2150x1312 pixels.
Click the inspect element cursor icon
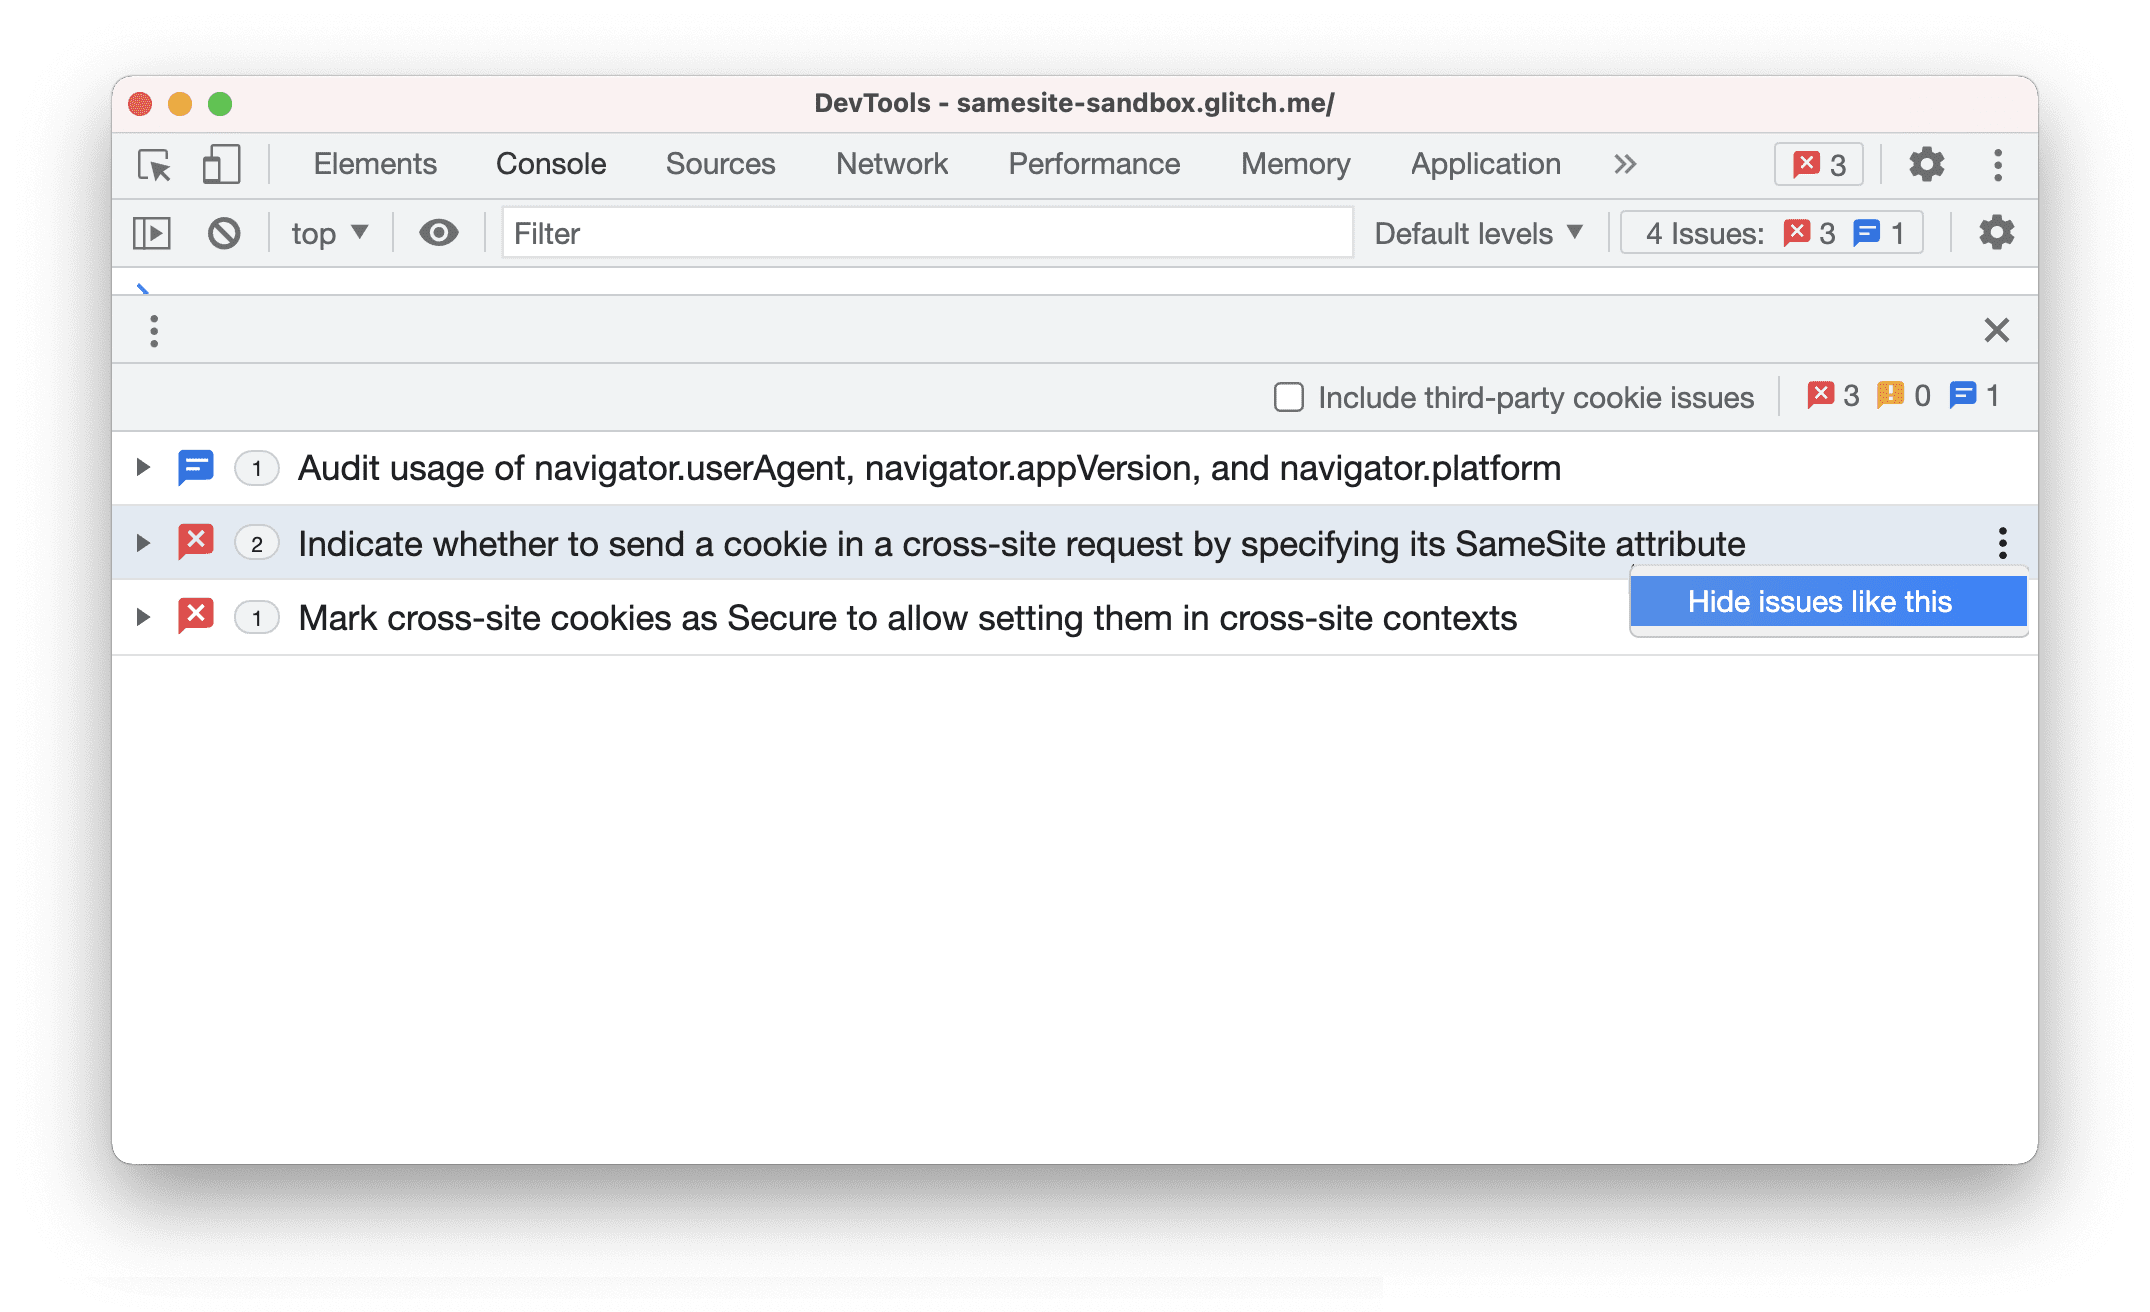click(154, 164)
